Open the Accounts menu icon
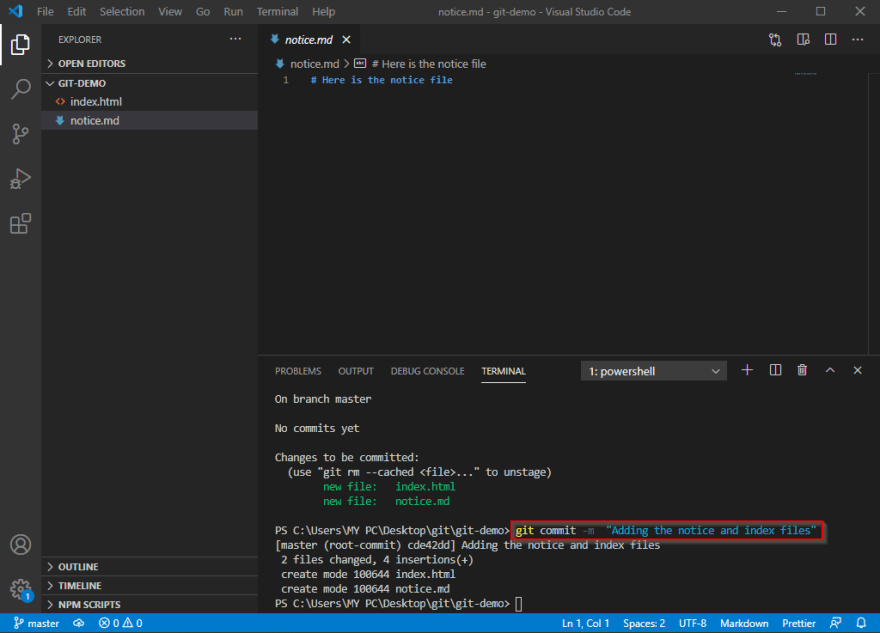 [x=20, y=544]
